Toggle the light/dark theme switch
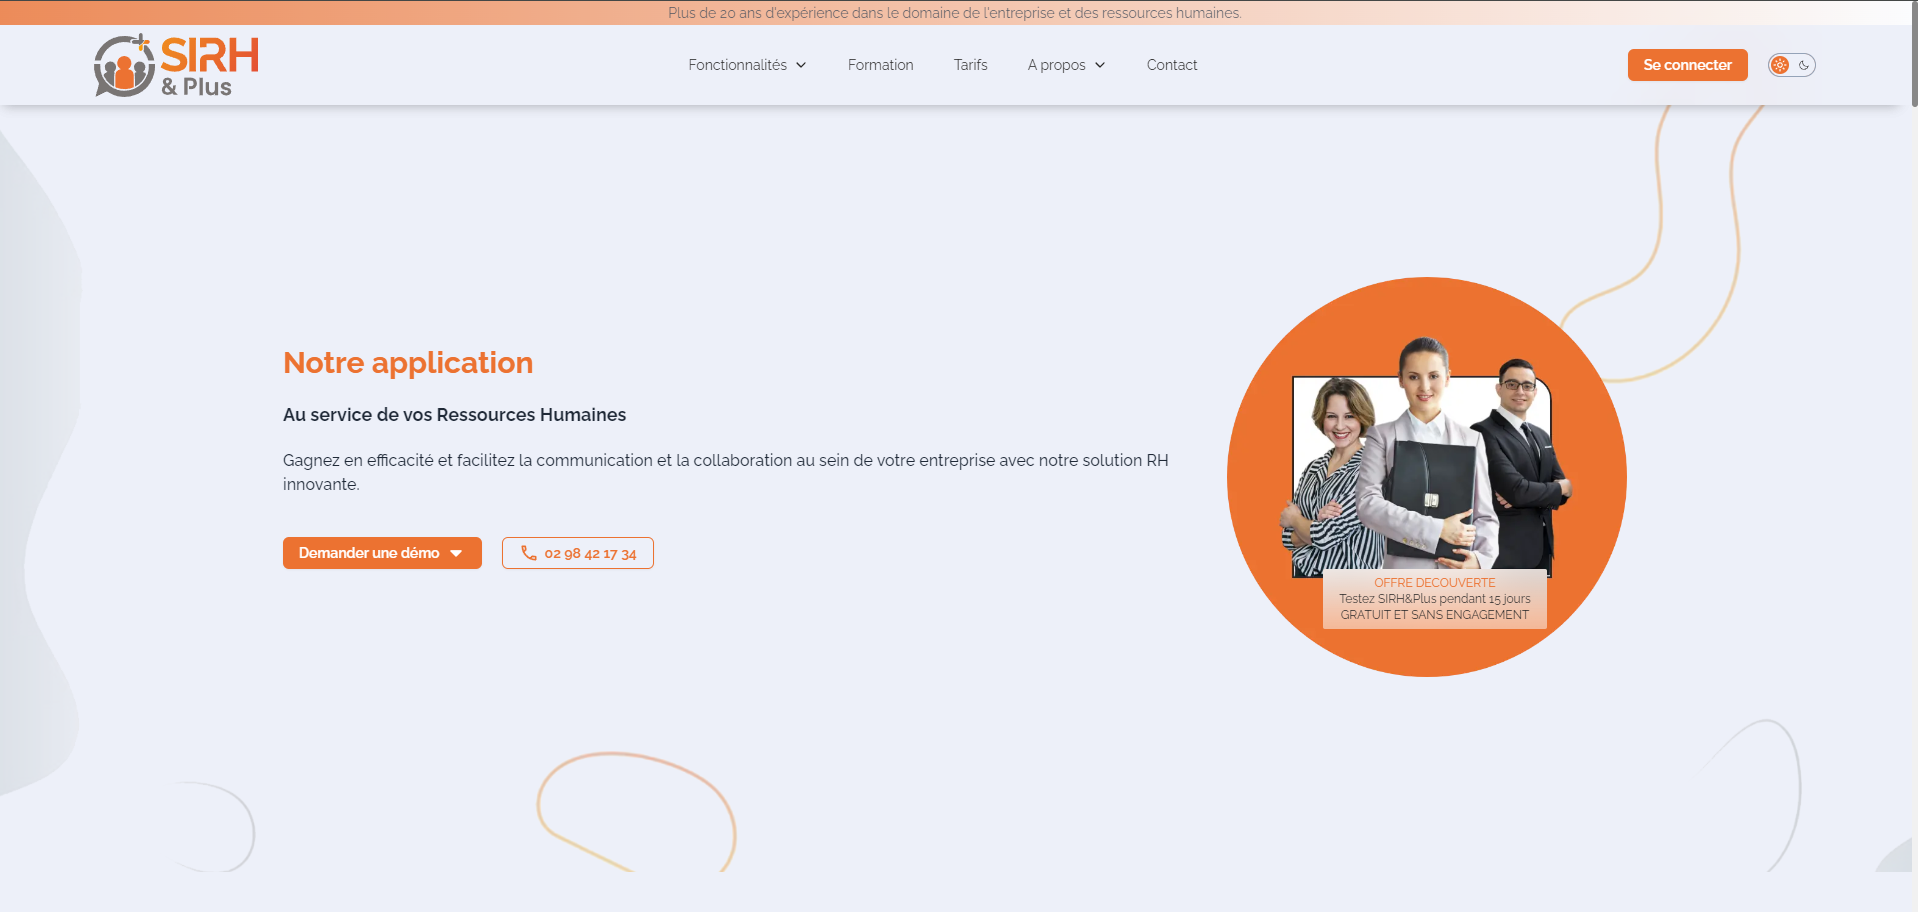1918x912 pixels. [1792, 65]
